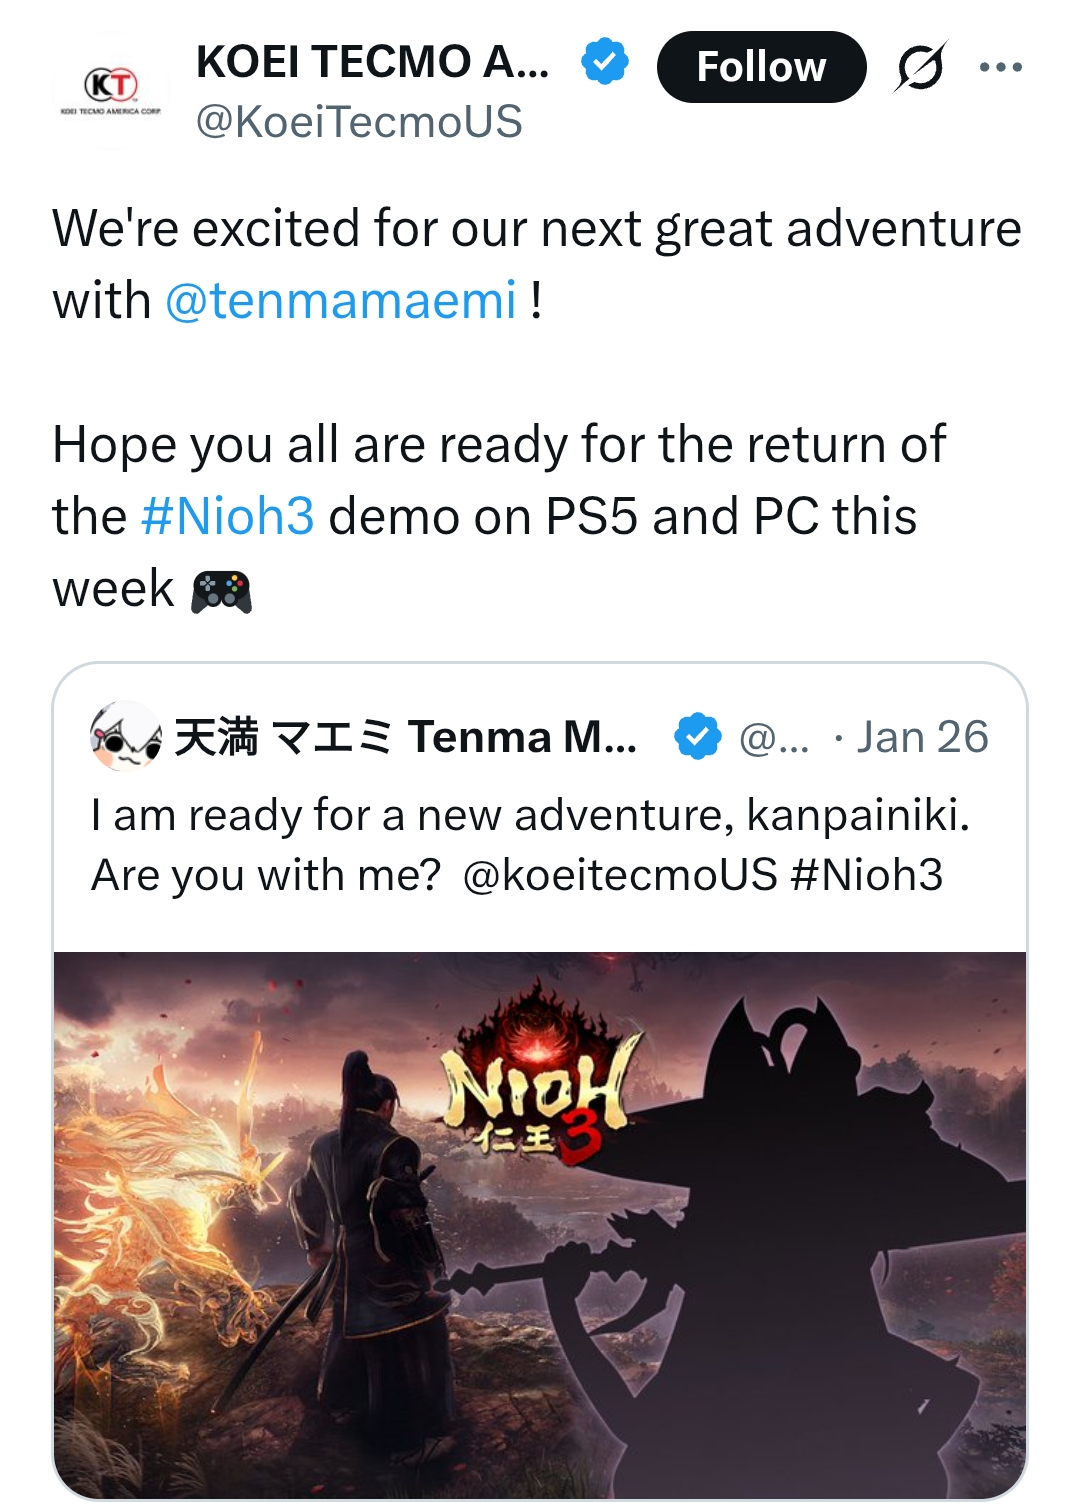Click Tenma Maemi's blue verified badge

697,737
